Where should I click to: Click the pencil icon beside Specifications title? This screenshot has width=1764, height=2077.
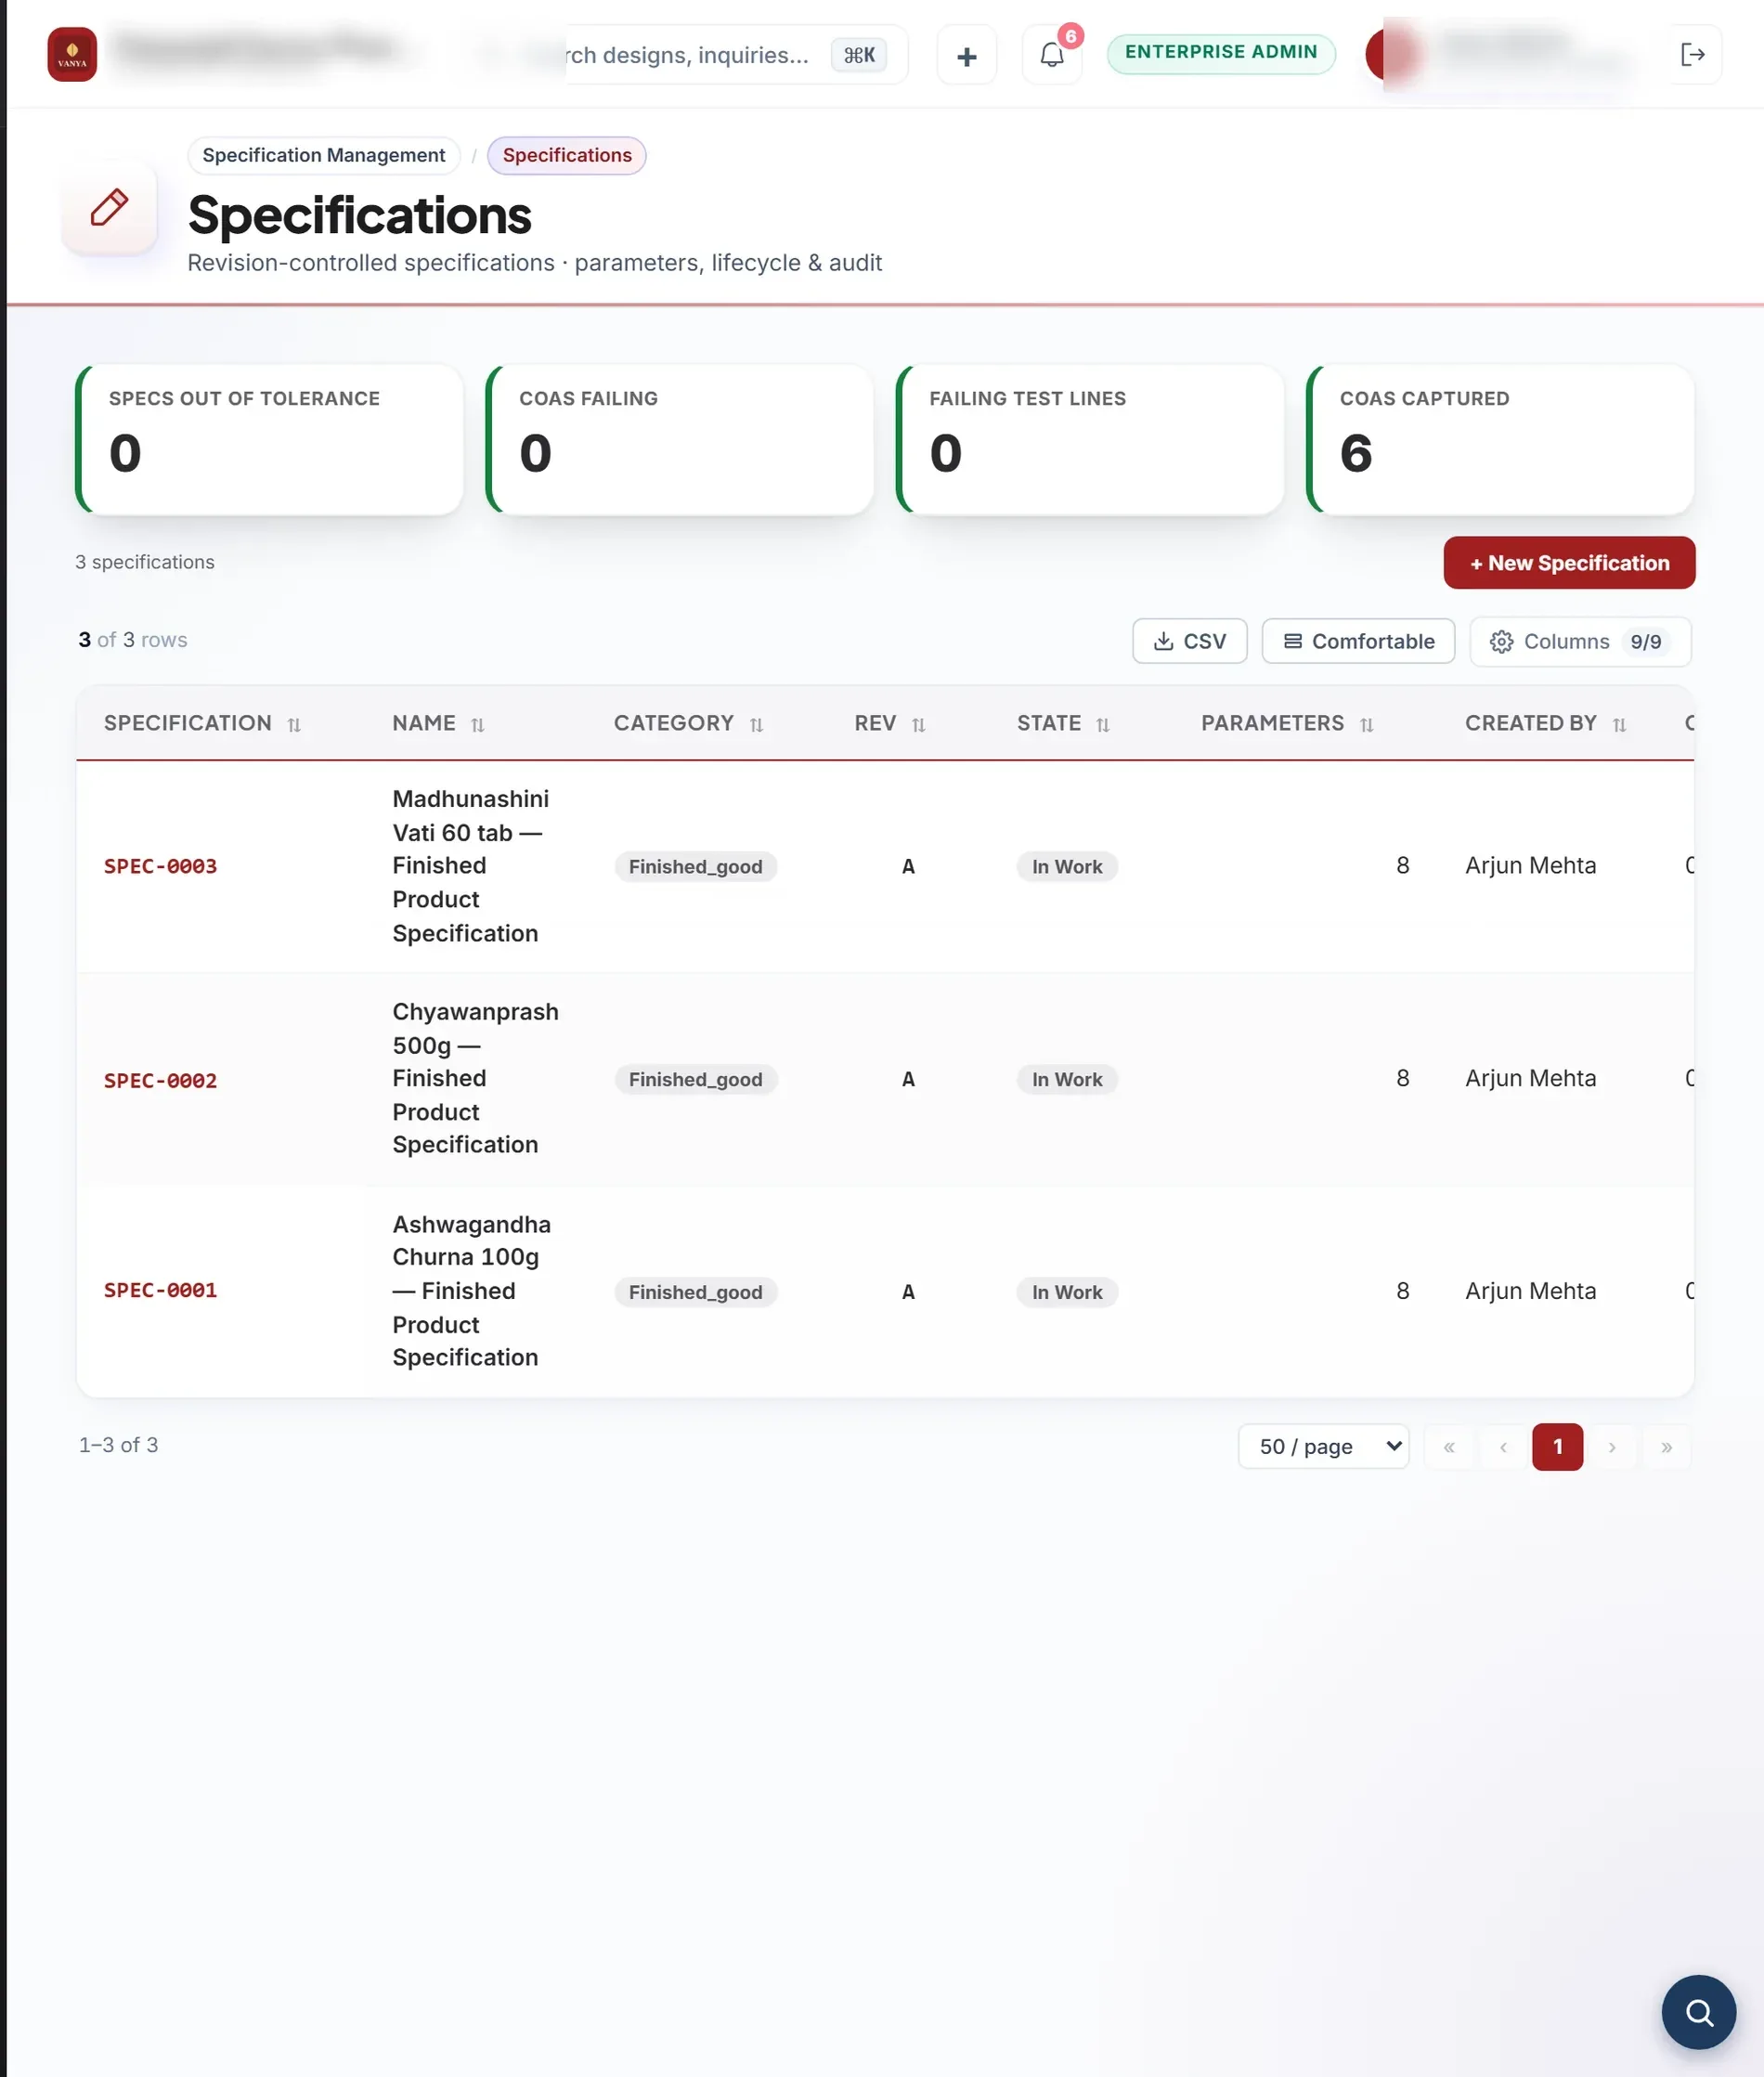pyautogui.click(x=109, y=207)
